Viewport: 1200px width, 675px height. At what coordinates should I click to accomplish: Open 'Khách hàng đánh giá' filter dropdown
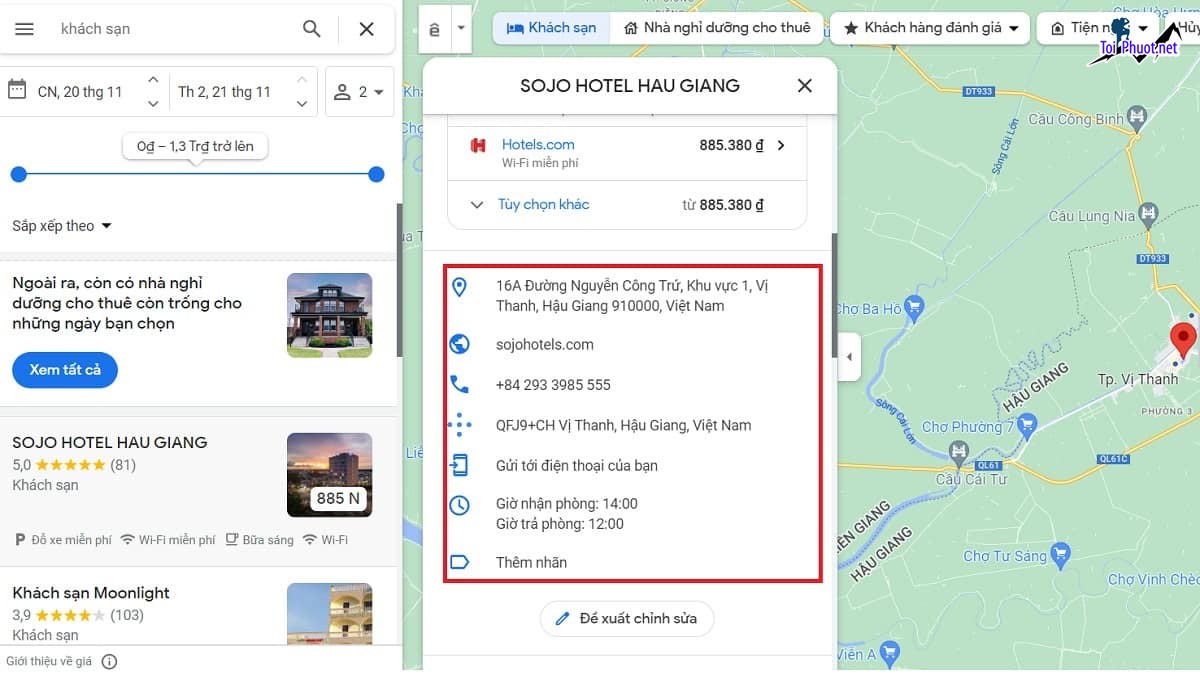931,28
